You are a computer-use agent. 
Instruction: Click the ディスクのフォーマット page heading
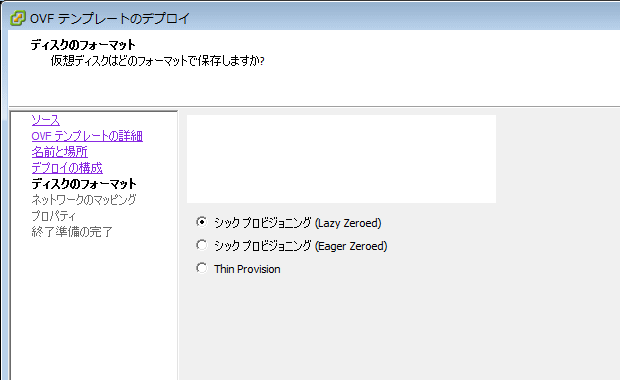83,45
